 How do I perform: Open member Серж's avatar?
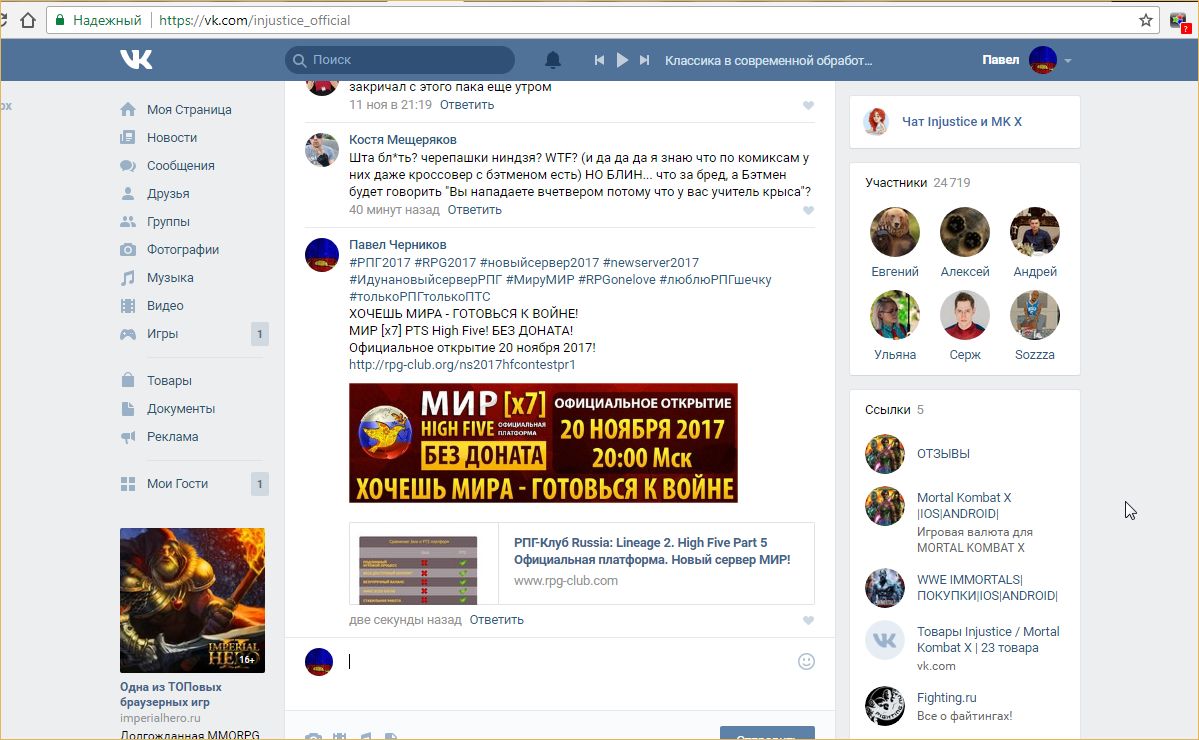coord(965,315)
